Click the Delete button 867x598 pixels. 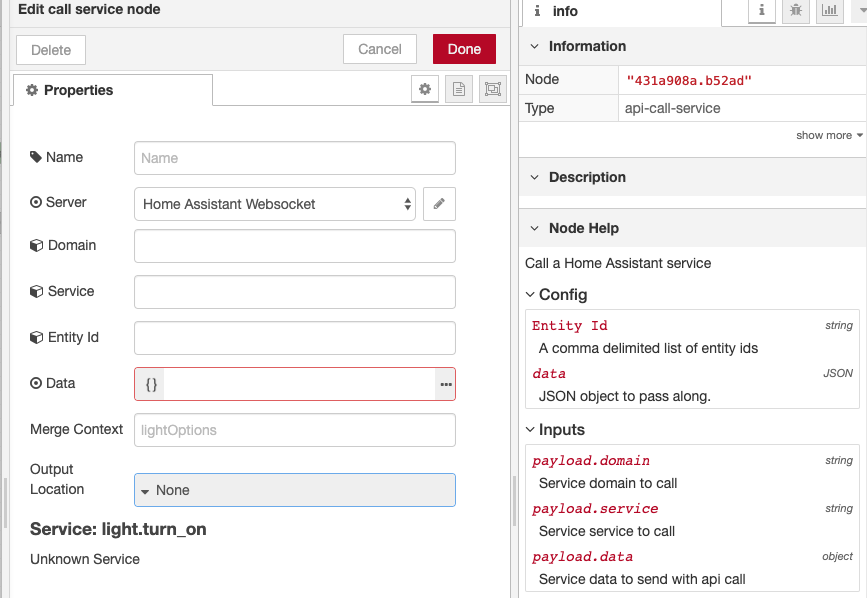click(50, 48)
